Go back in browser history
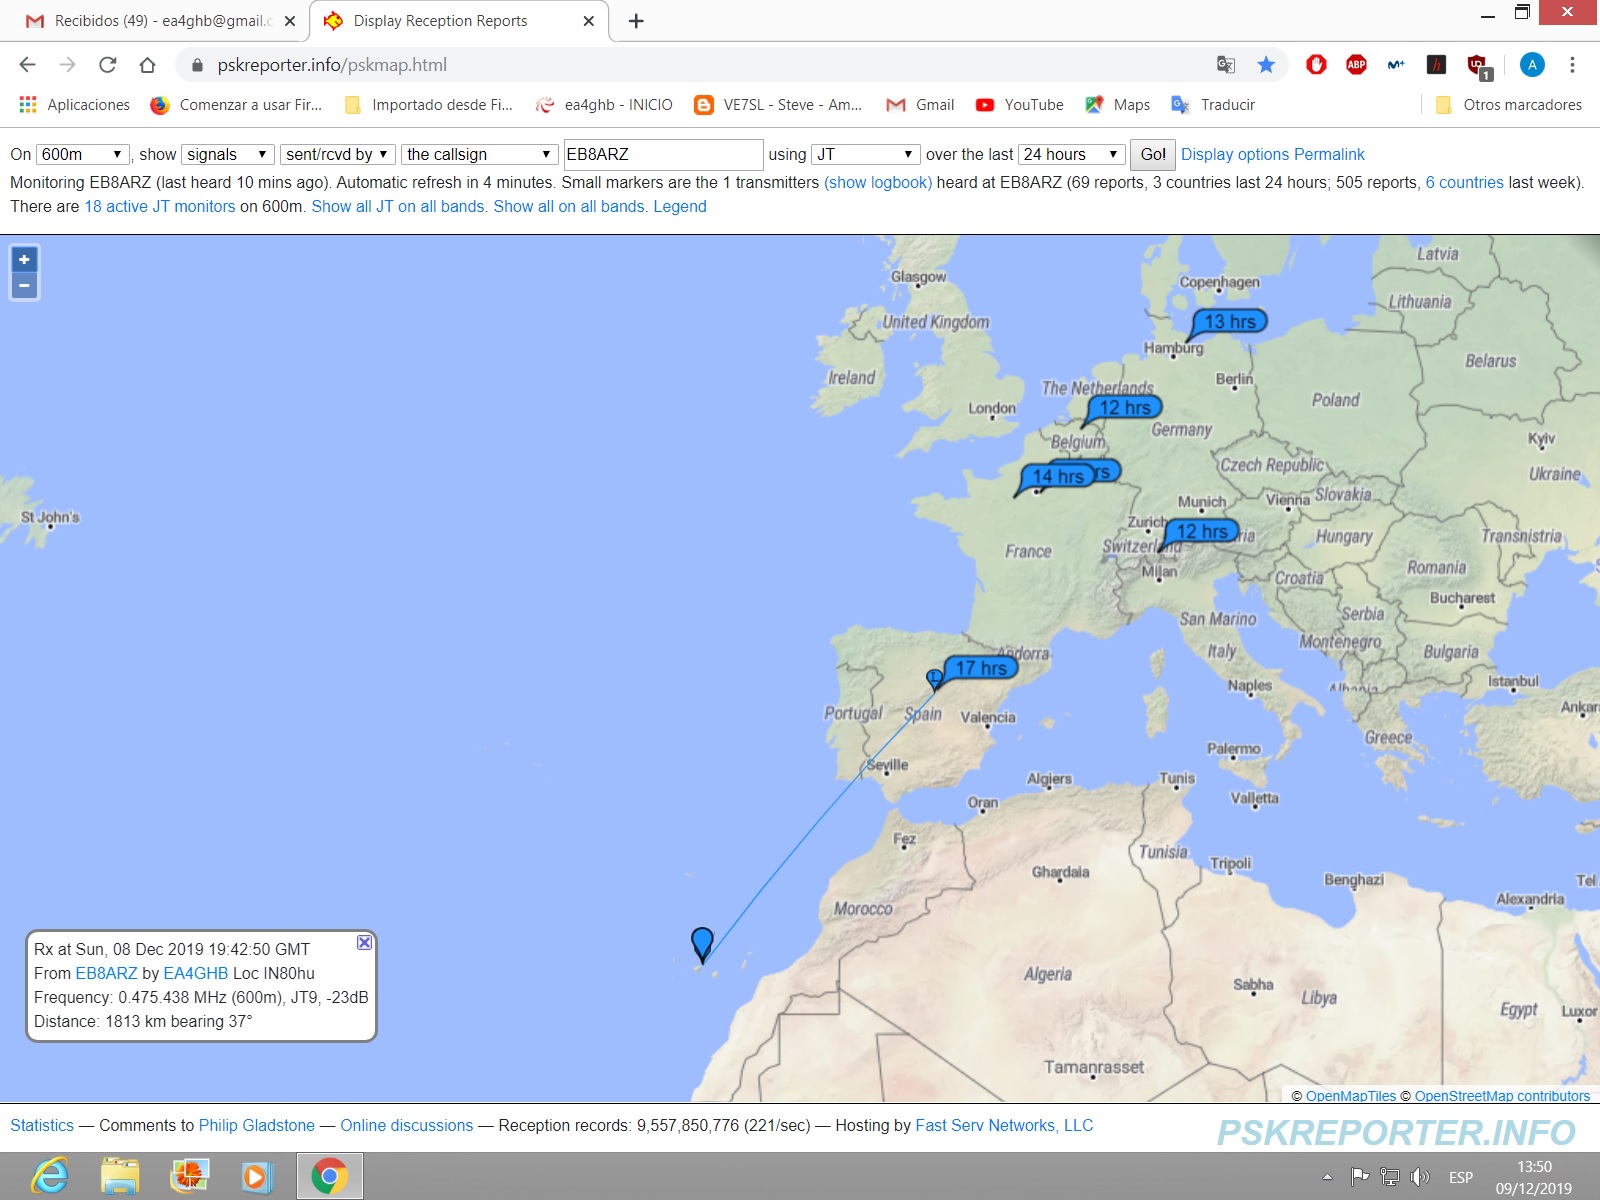1600x1200 pixels. 27,65
